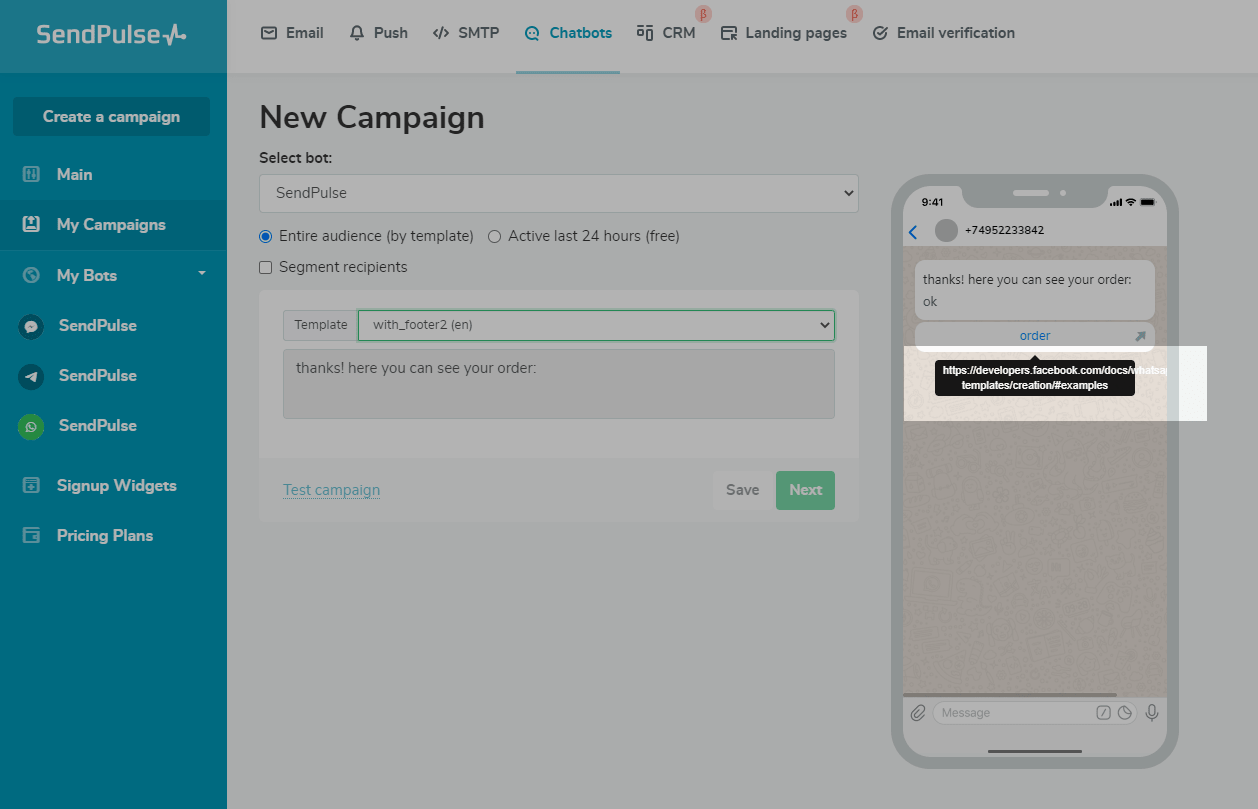Click the My Bots globe icon
The height and width of the screenshot is (809, 1258).
click(x=31, y=275)
